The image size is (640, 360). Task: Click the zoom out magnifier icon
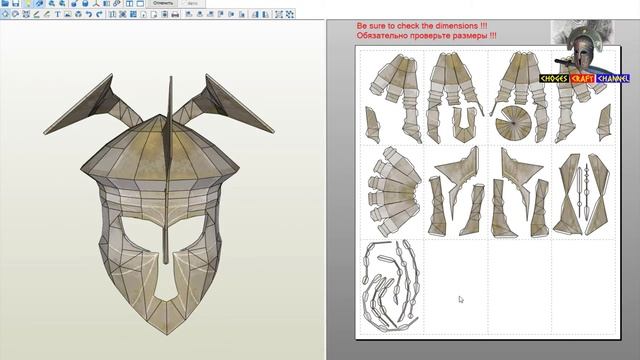[x=62, y=3]
